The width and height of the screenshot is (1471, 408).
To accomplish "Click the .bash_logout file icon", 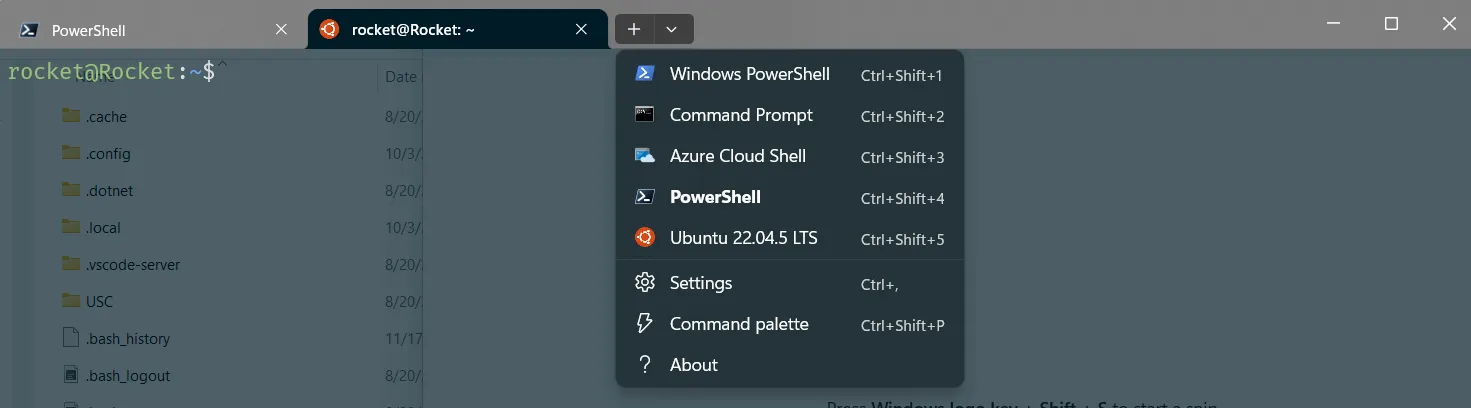I will point(70,375).
